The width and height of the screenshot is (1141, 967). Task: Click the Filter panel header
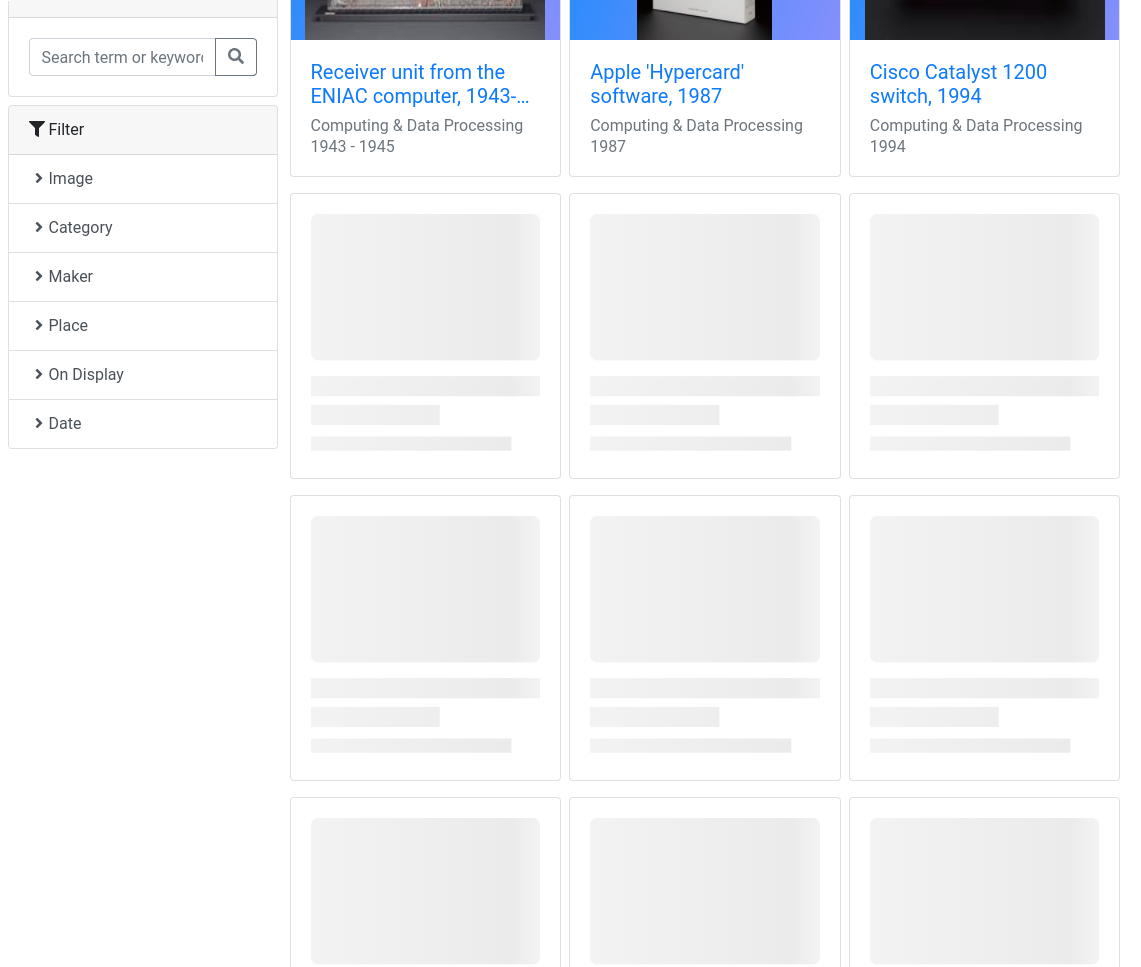pyautogui.click(x=143, y=130)
